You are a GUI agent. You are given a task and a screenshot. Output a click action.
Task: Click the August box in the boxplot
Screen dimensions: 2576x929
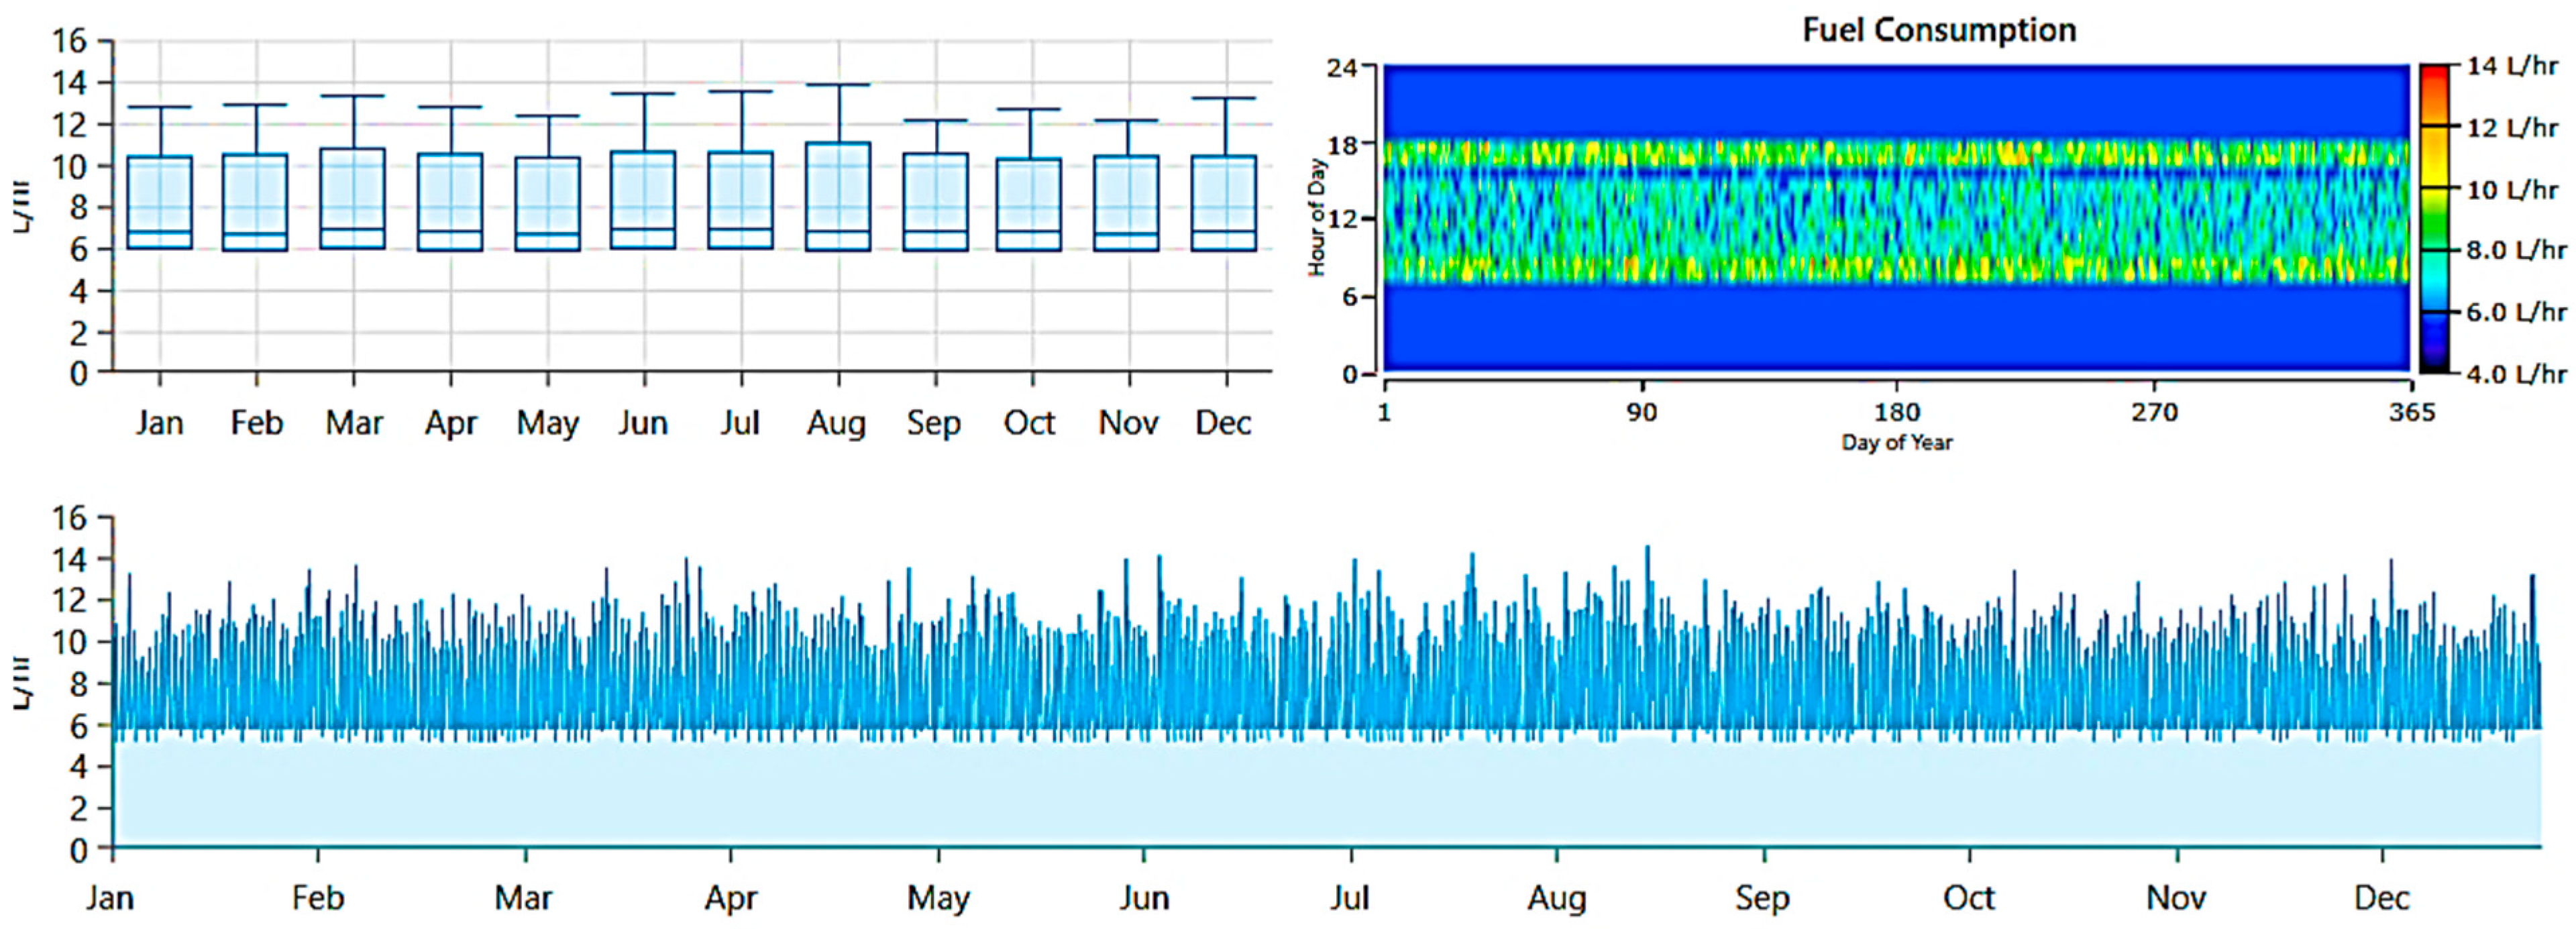pyautogui.click(x=838, y=196)
